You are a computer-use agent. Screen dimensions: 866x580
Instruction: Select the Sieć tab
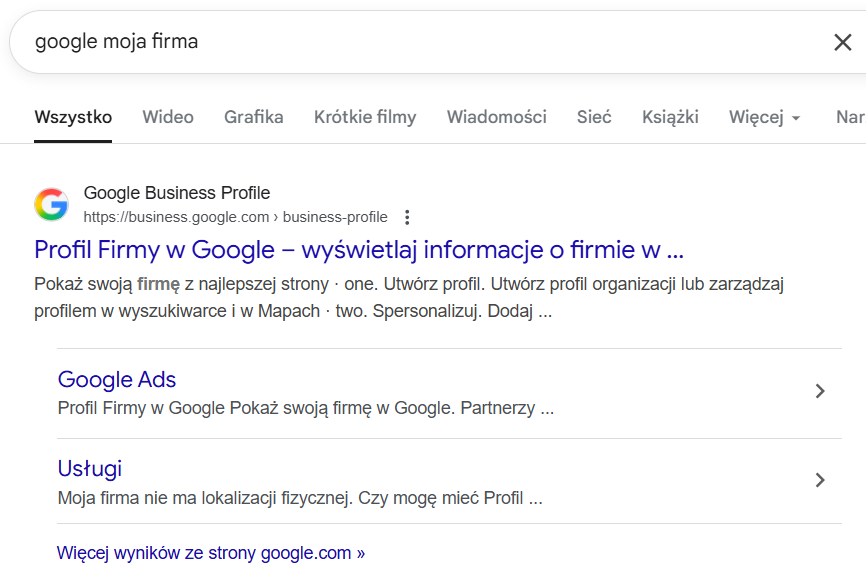(x=594, y=117)
